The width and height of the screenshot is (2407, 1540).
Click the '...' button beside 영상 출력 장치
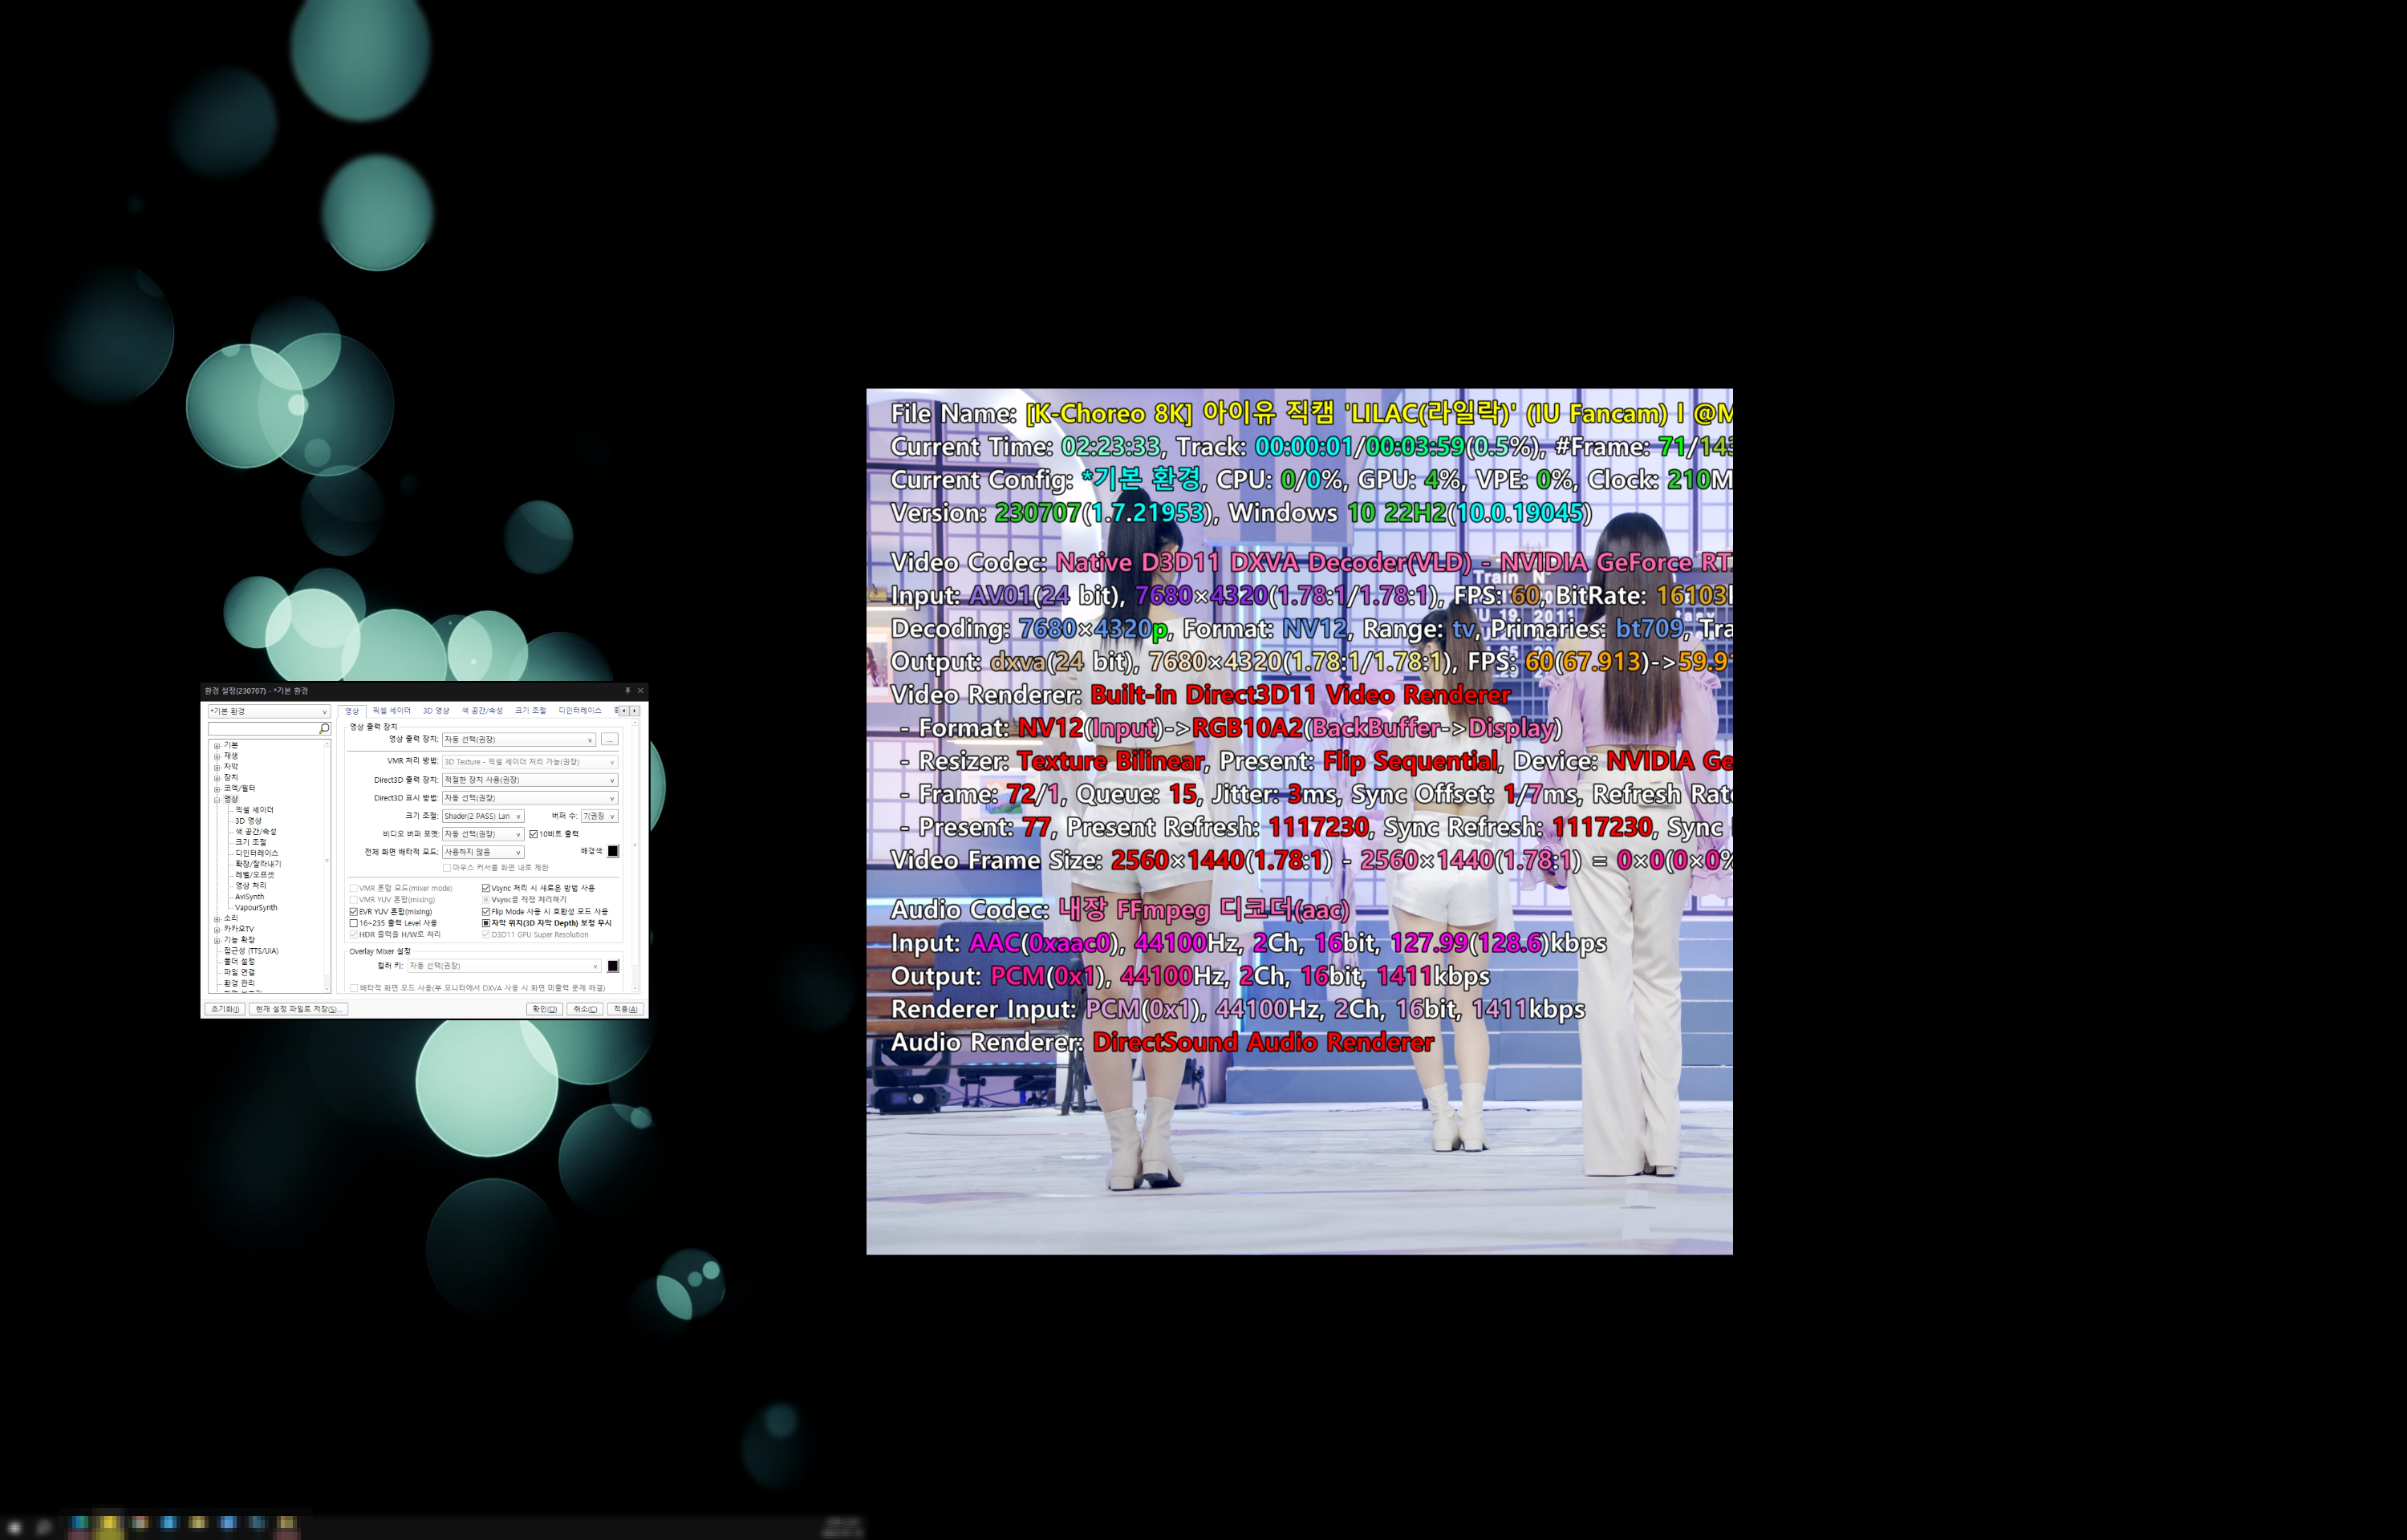coord(609,740)
